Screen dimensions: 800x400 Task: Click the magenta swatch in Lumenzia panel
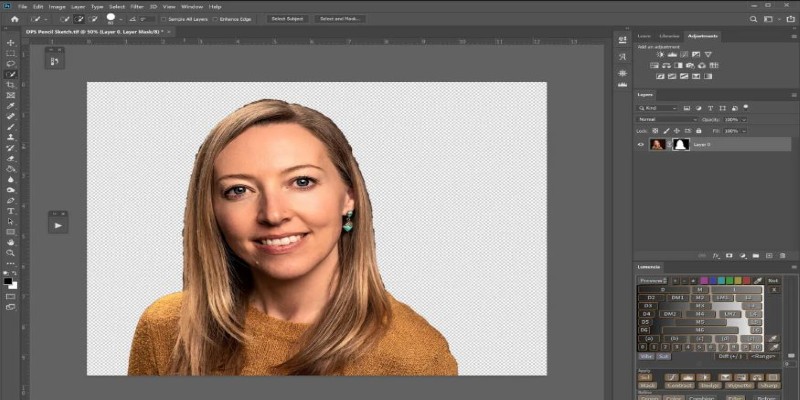(704, 281)
